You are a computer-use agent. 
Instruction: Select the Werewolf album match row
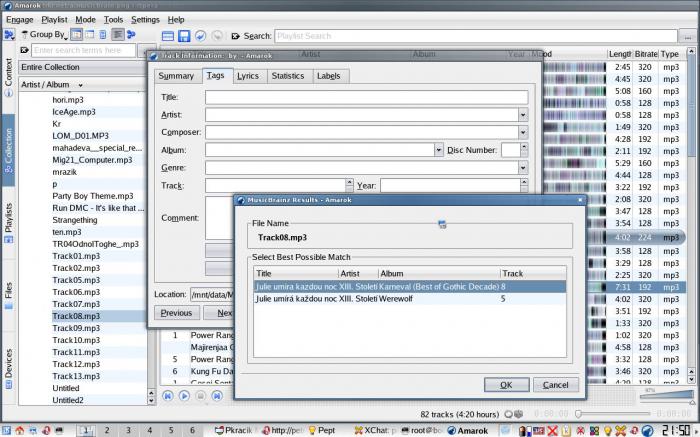click(410, 299)
